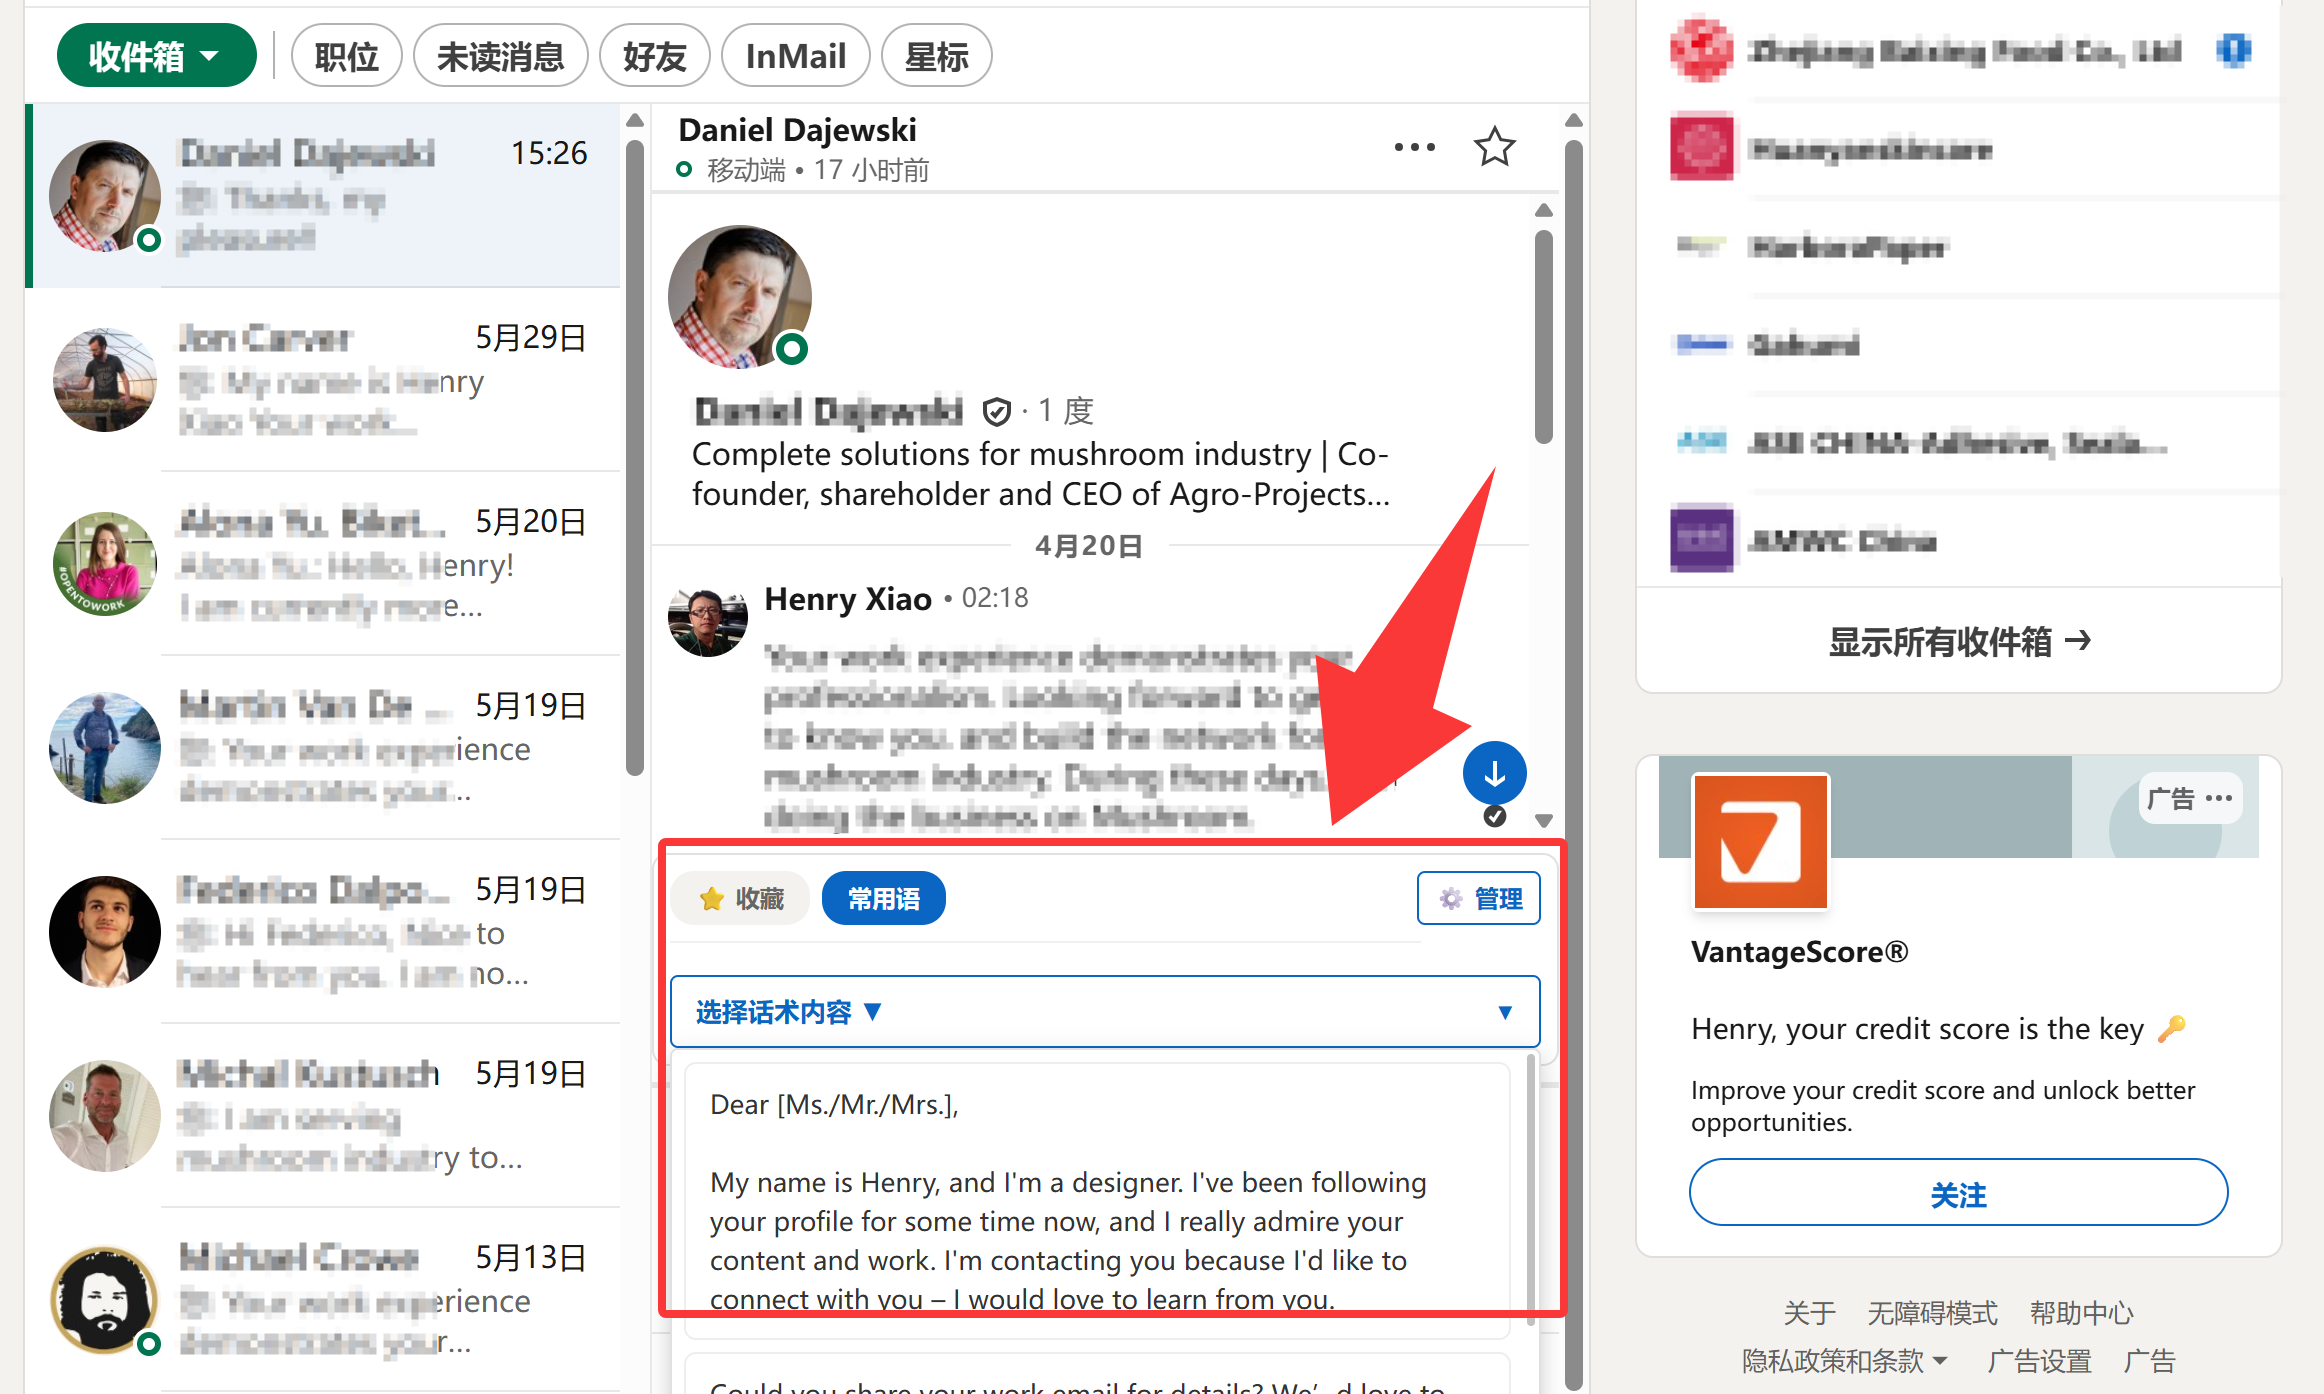
Task: Open the 广告 options three-dot menu
Action: (2218, 798)
